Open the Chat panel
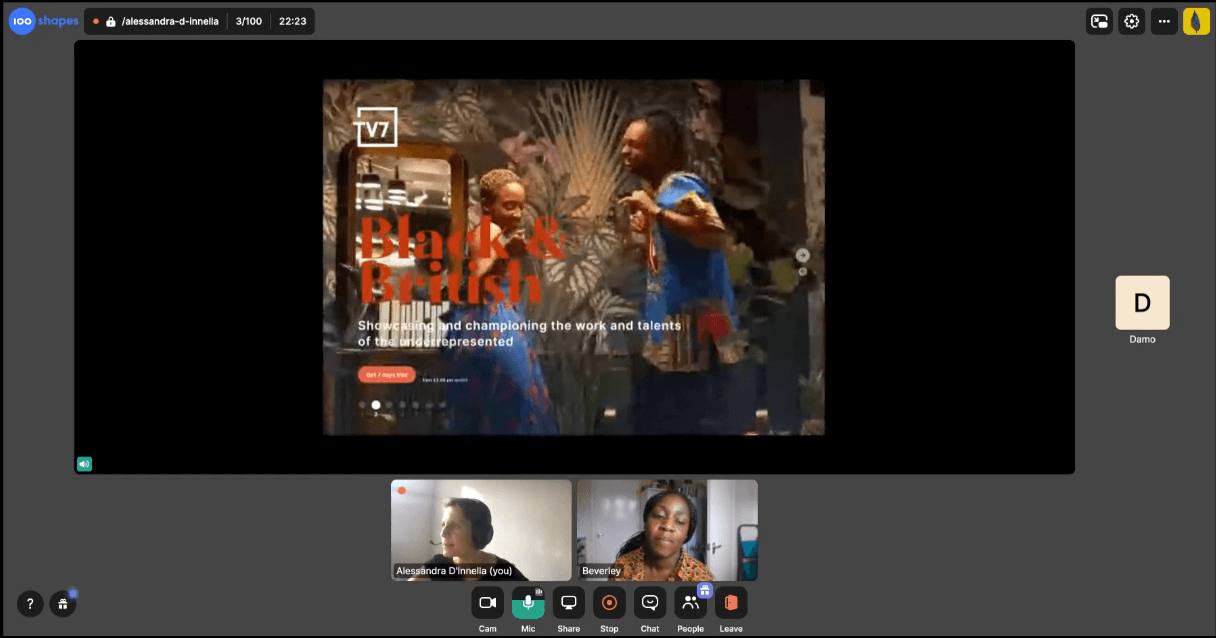 pos(650,603)
